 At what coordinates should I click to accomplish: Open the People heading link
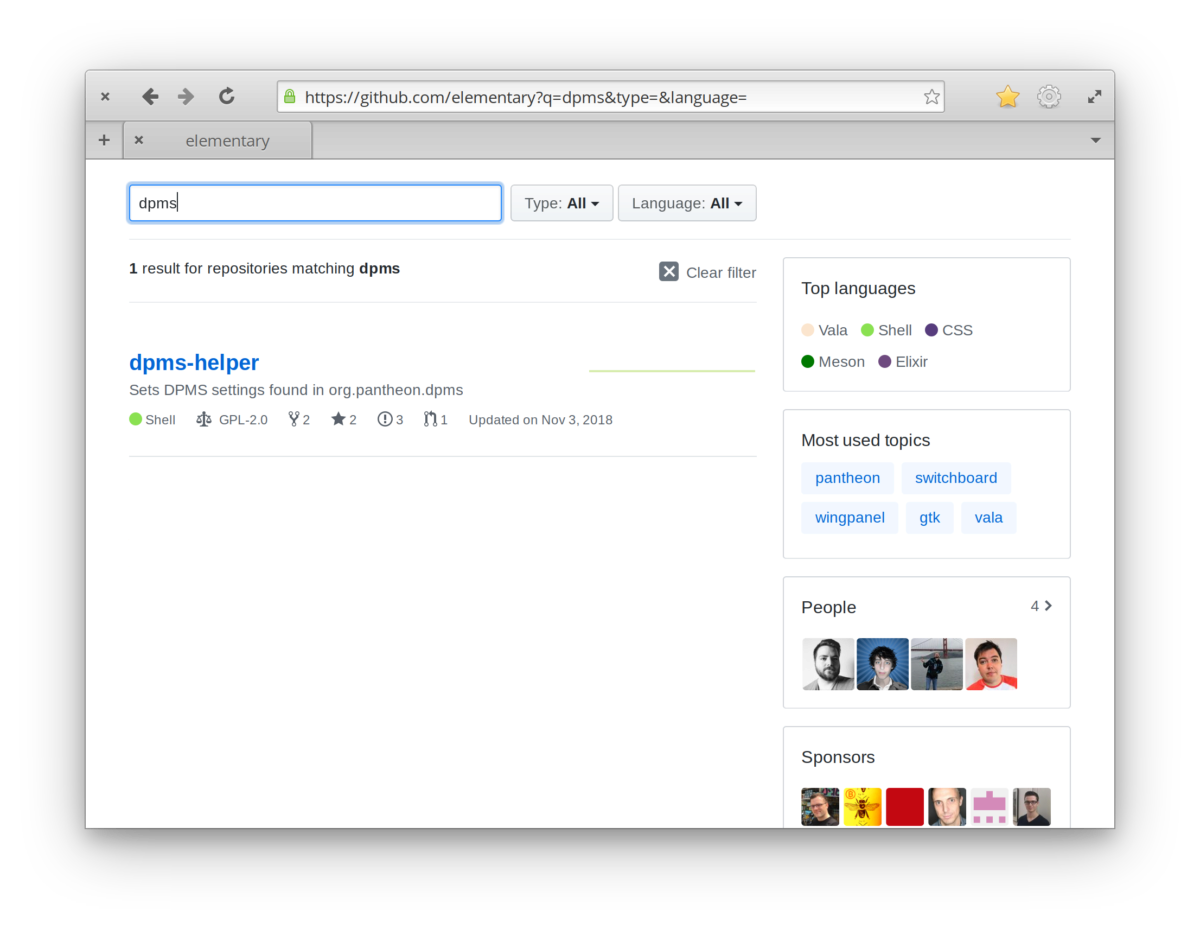828,607
